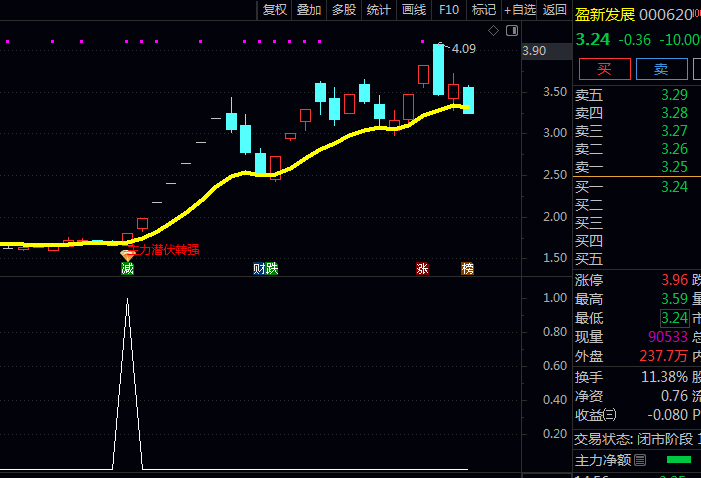
Task: Click the blue 财 marker below the chart
Action: tap(259, 268)
